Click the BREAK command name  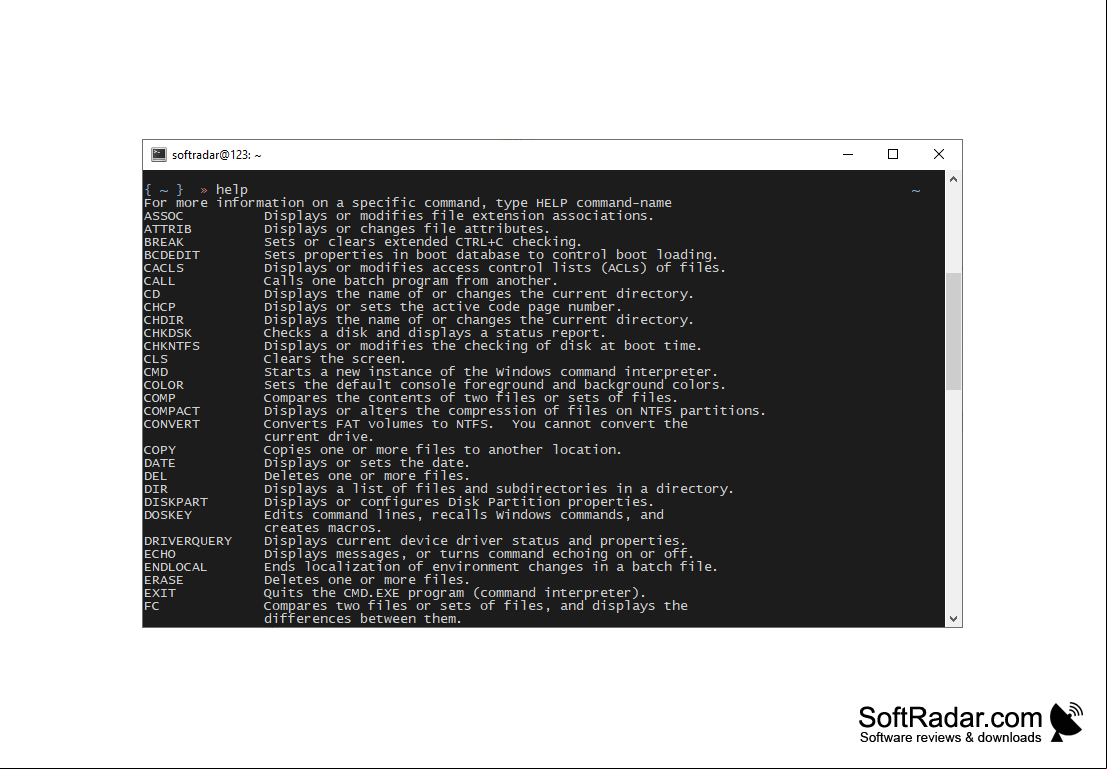pos(164,242)
